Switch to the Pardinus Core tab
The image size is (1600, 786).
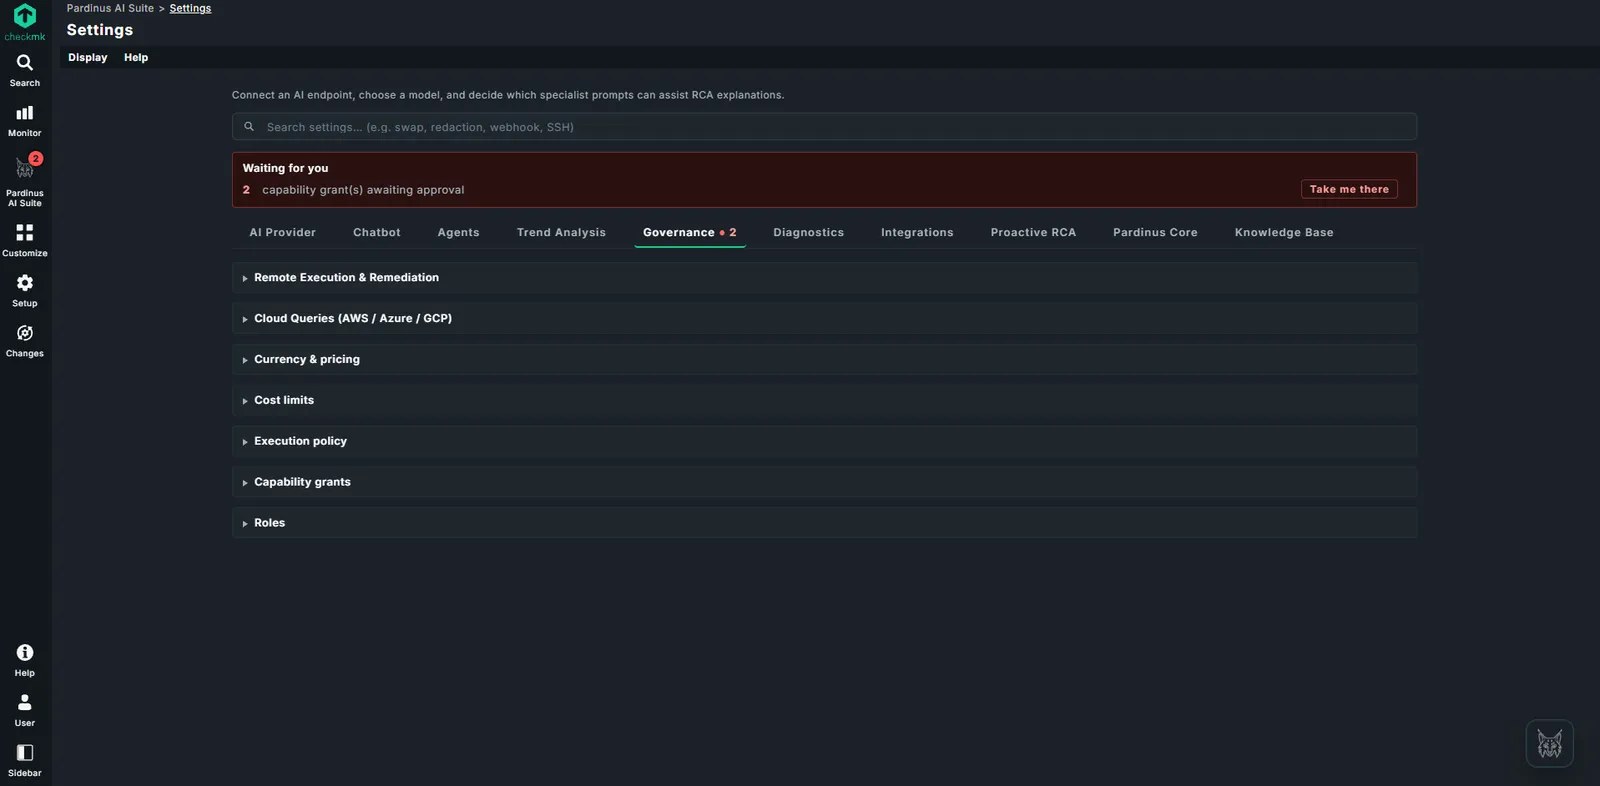click(x=1155, y=232)
